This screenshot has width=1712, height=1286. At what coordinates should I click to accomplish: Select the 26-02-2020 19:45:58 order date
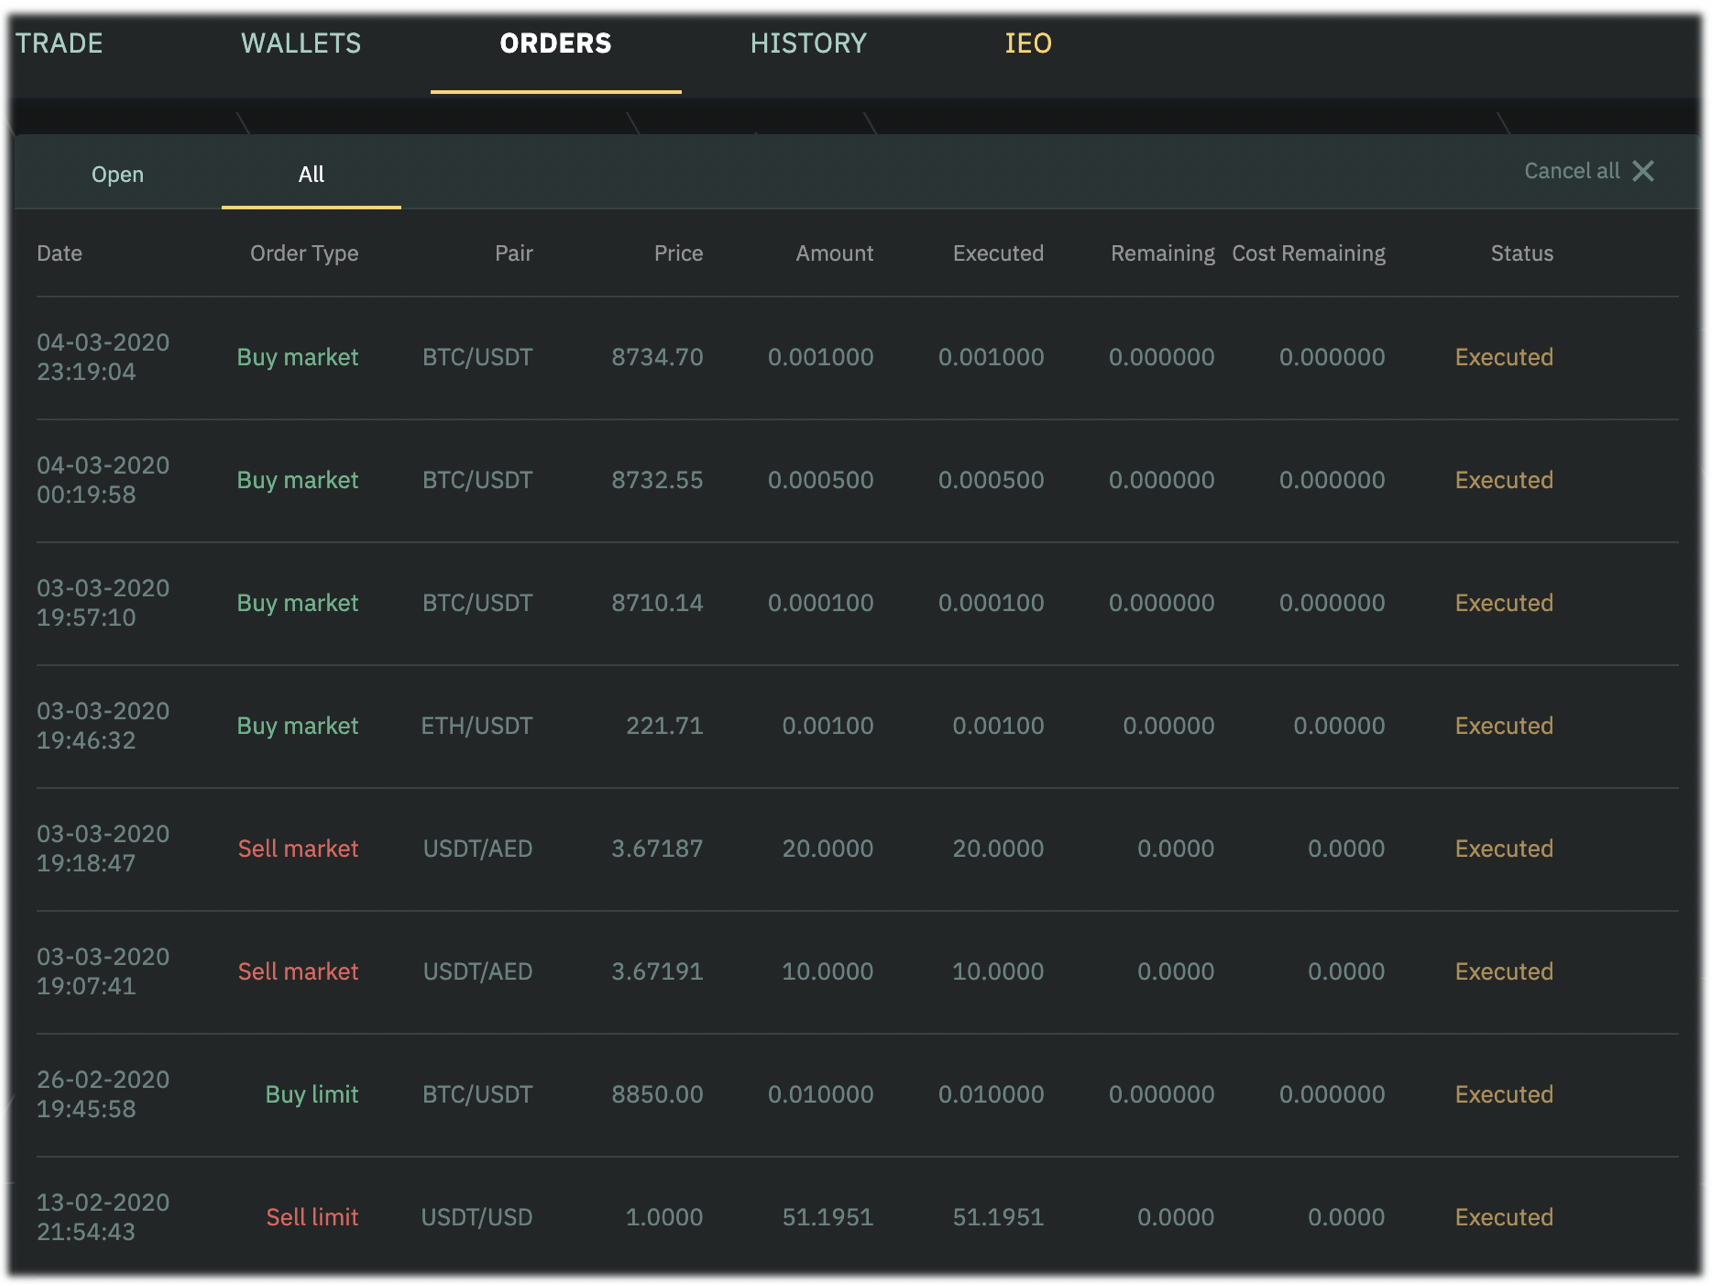coord(103,1094)
